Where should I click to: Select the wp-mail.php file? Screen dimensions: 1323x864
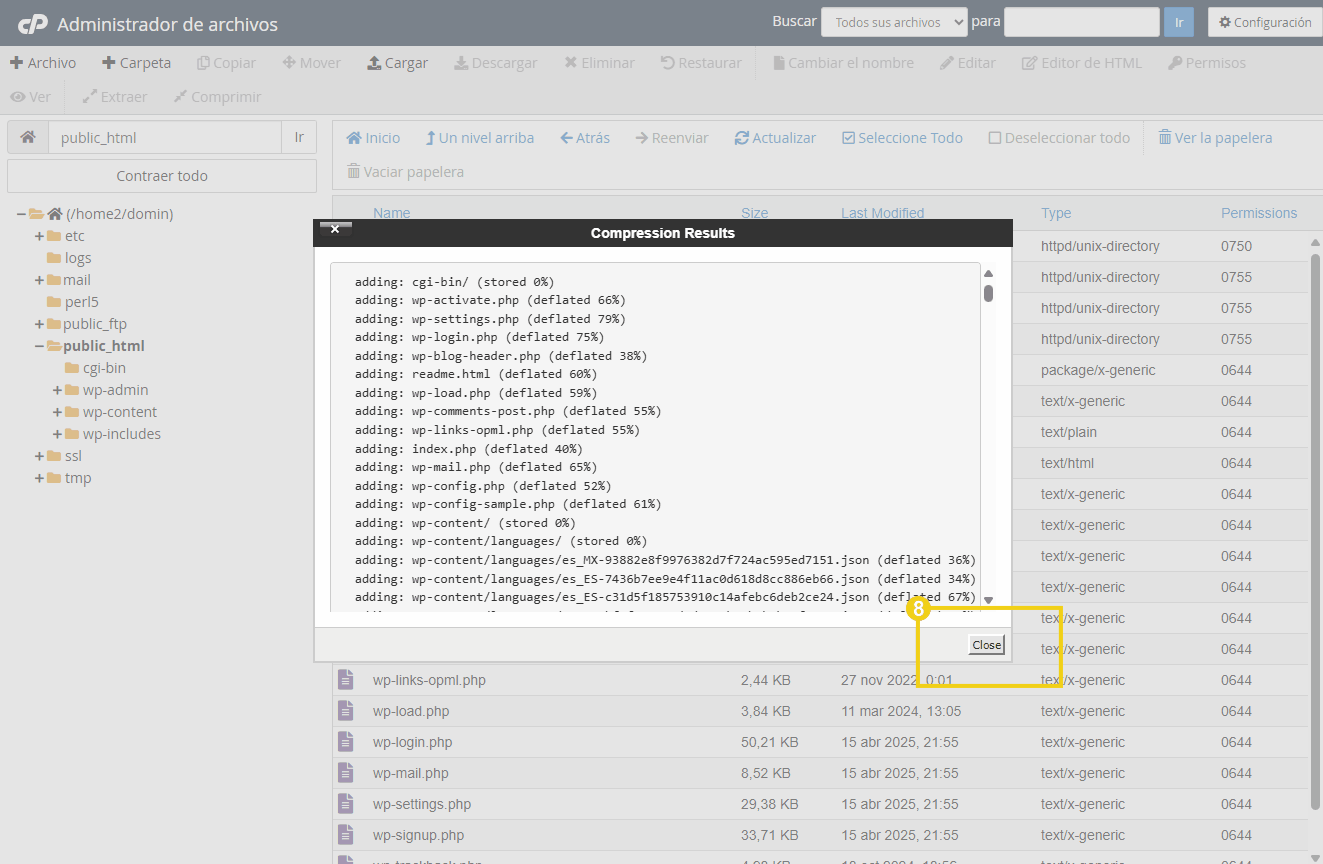pos(410,773)
